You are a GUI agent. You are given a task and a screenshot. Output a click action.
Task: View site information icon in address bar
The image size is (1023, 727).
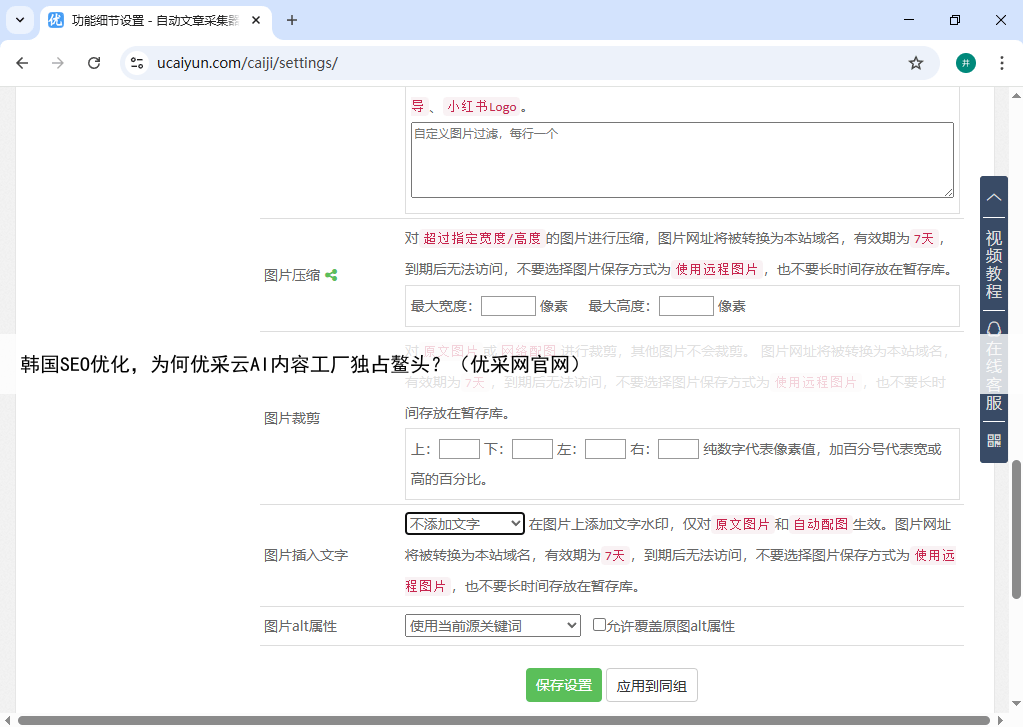point(138,63)
